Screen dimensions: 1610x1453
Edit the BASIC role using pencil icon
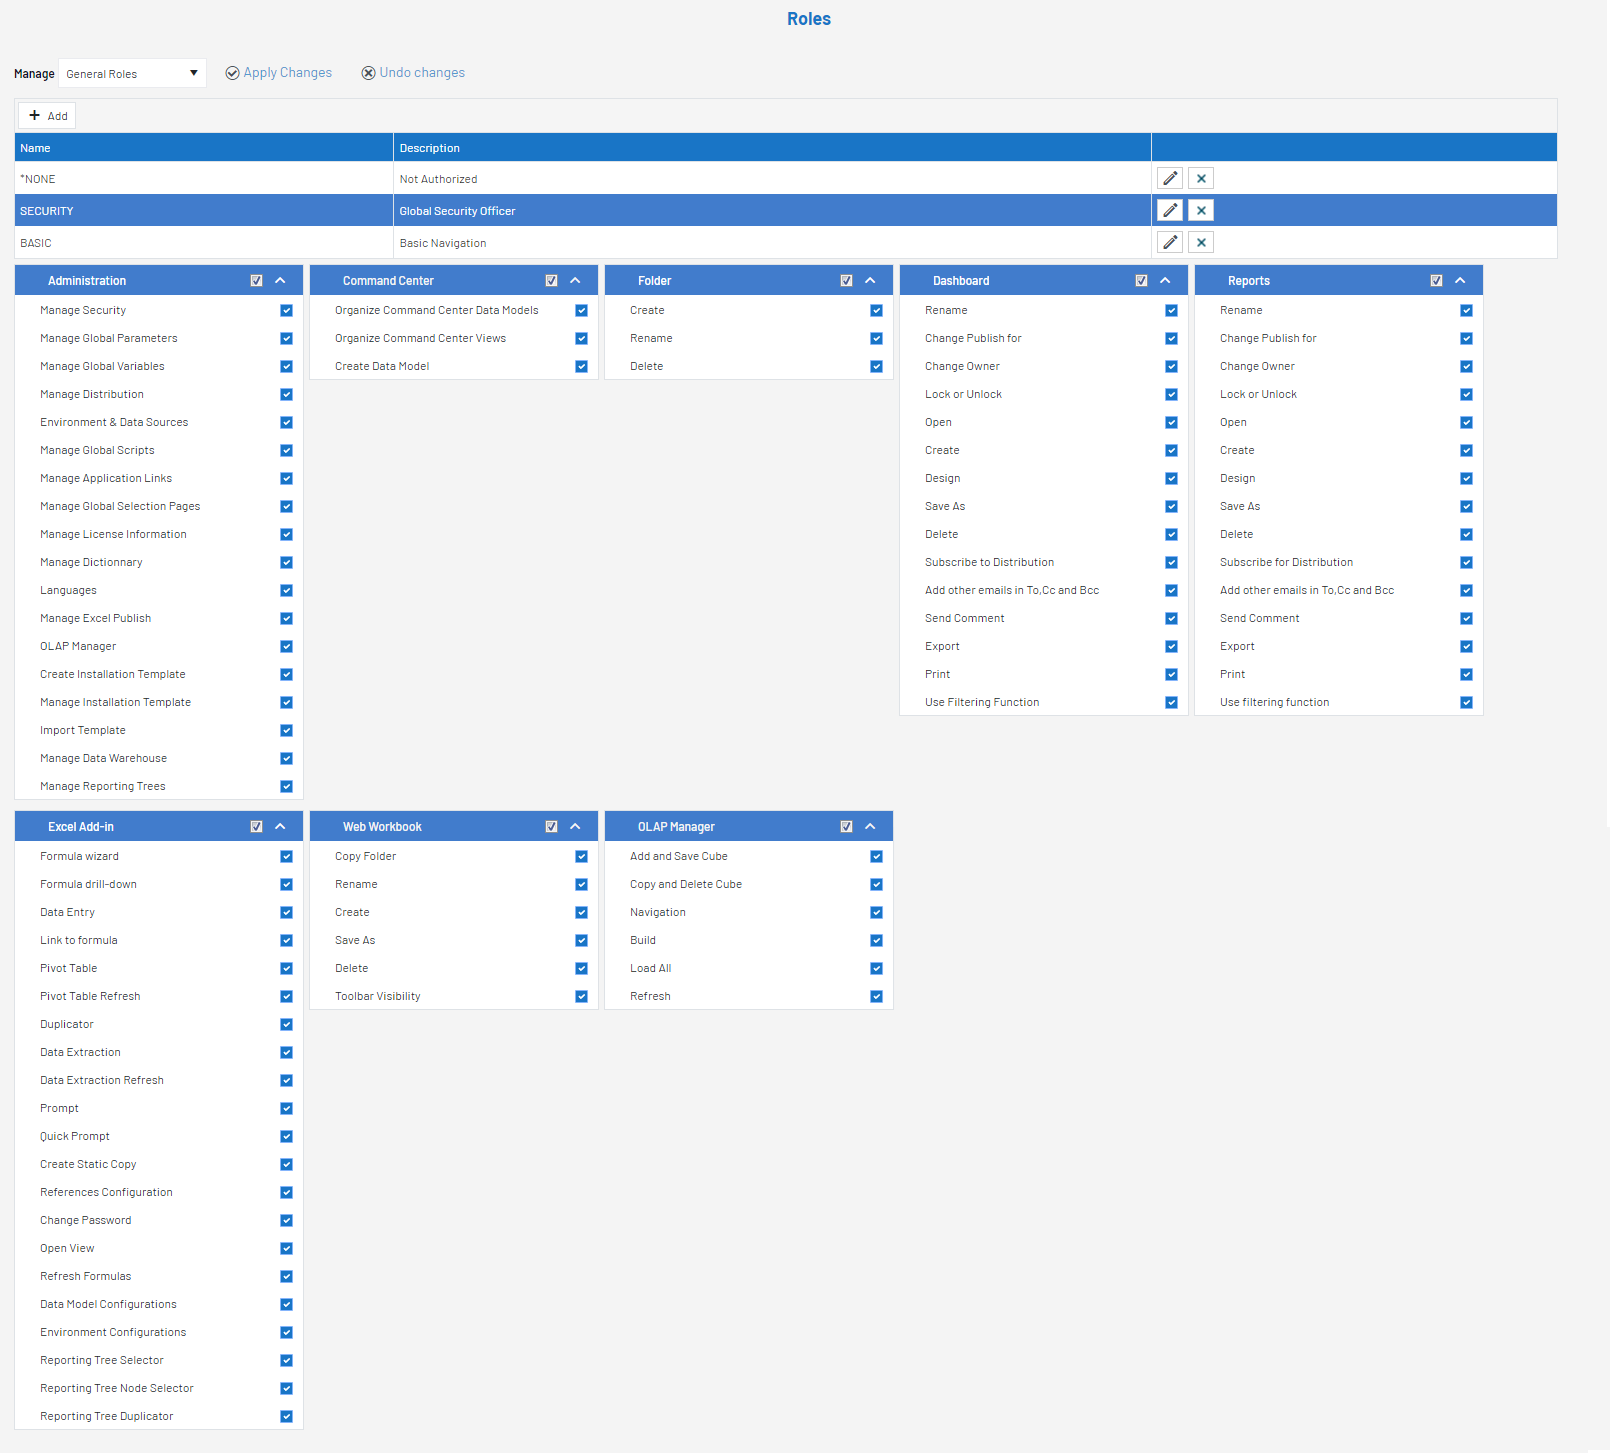click(1169, 242)
